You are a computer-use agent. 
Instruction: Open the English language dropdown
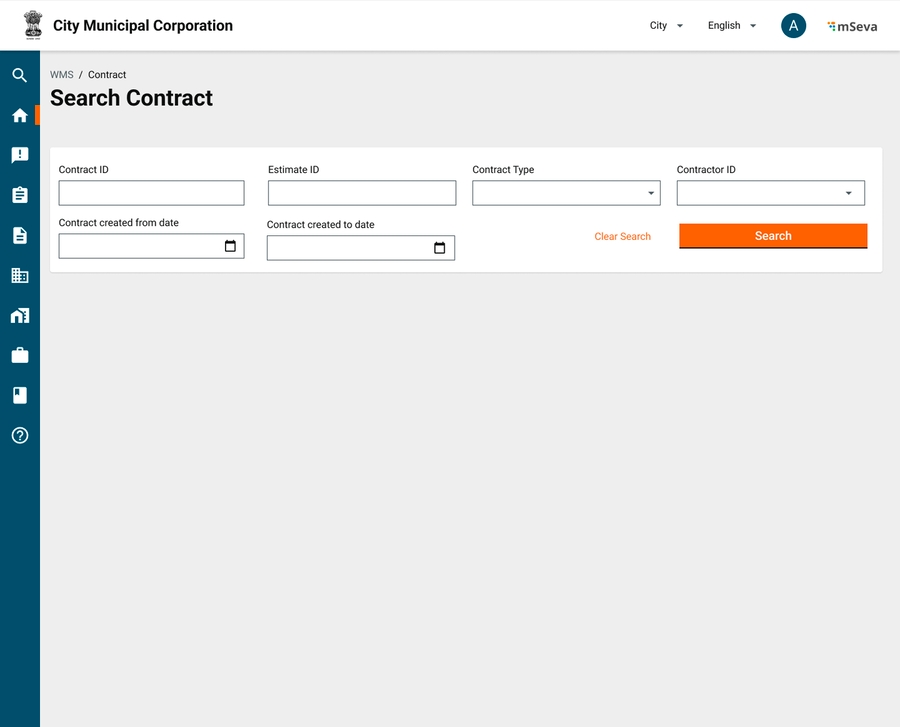[731, 26]
